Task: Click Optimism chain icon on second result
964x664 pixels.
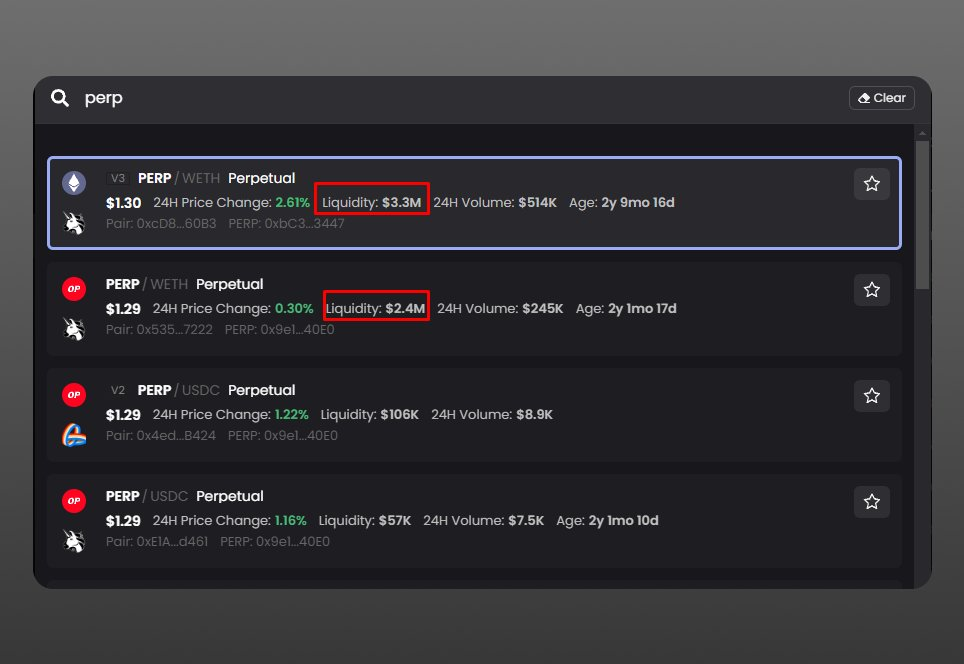Action: pyautogui.click(x=74, y=289)
